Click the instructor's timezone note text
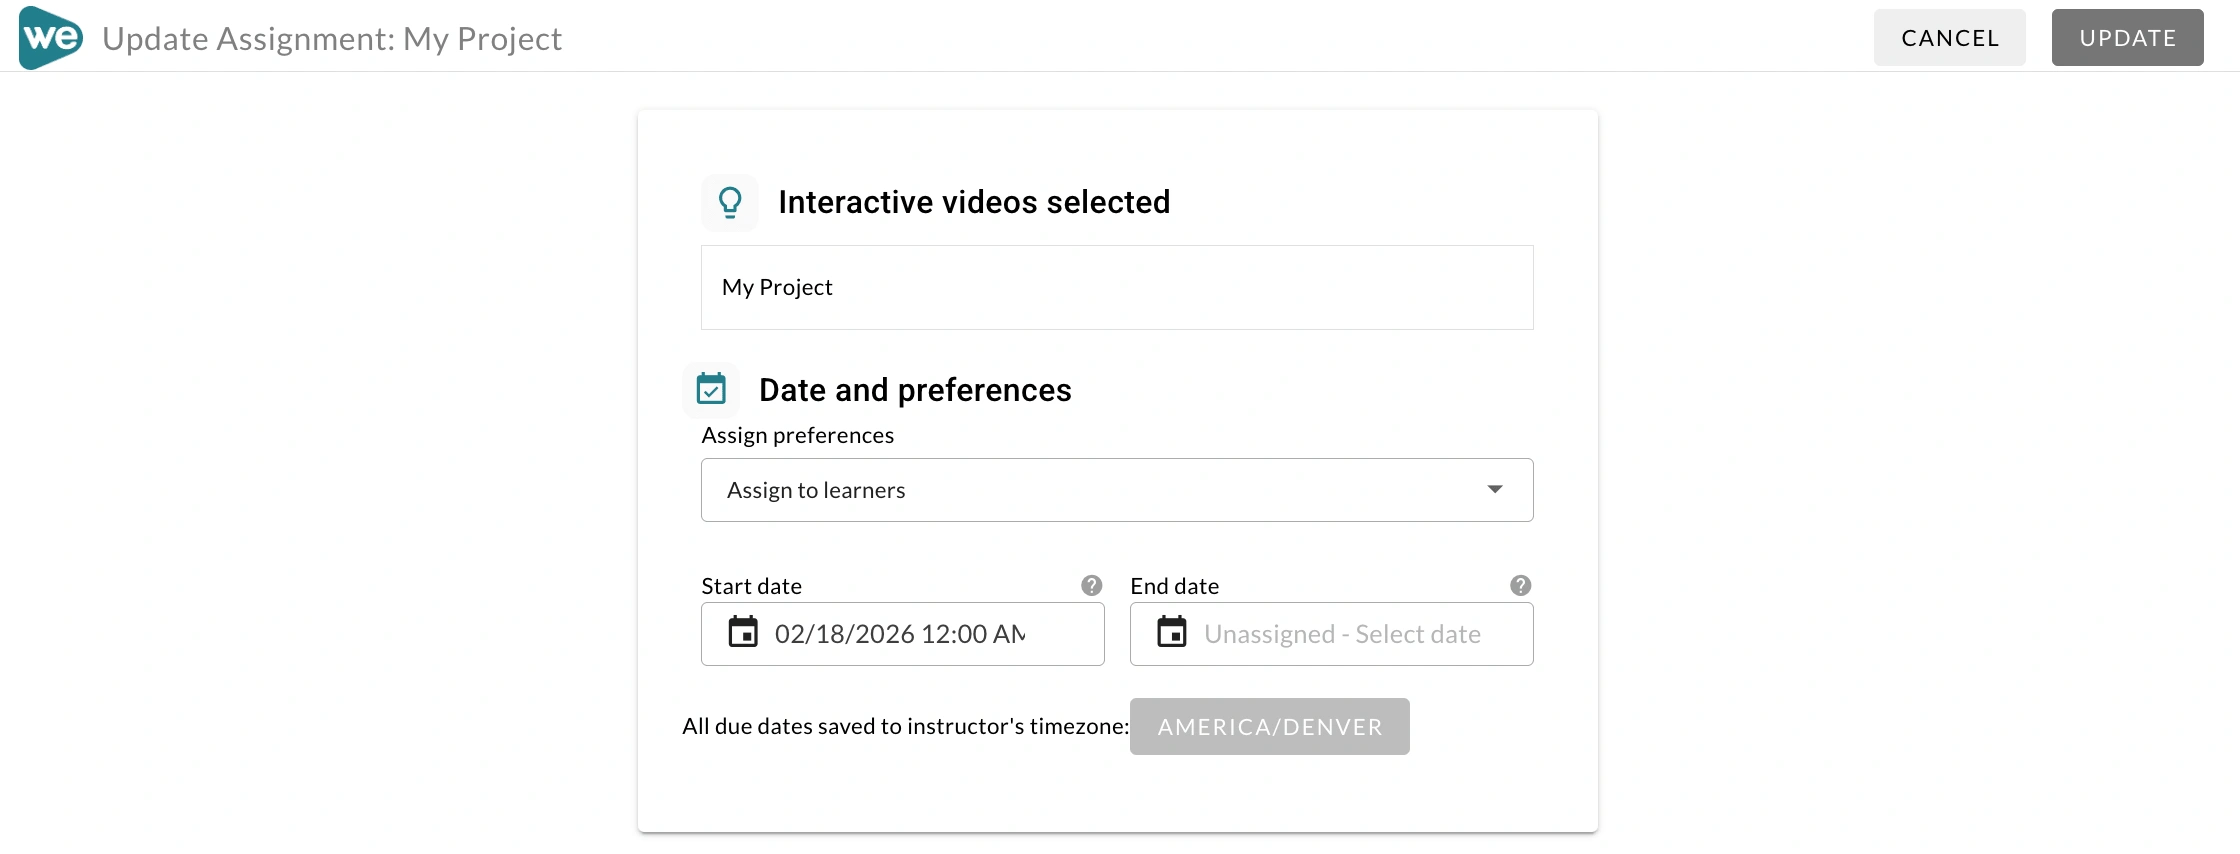This screenshot has height=854, width=2240. point(906,726)
